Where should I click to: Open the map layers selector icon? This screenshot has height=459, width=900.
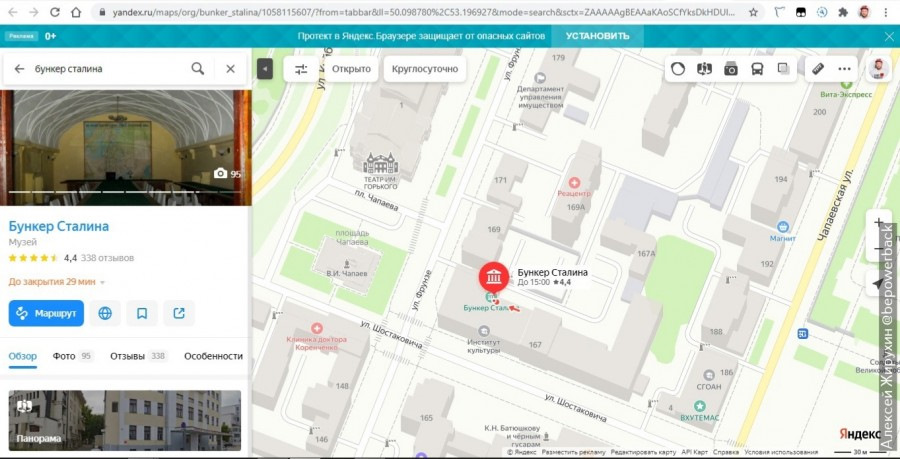[x=783, y=69]
